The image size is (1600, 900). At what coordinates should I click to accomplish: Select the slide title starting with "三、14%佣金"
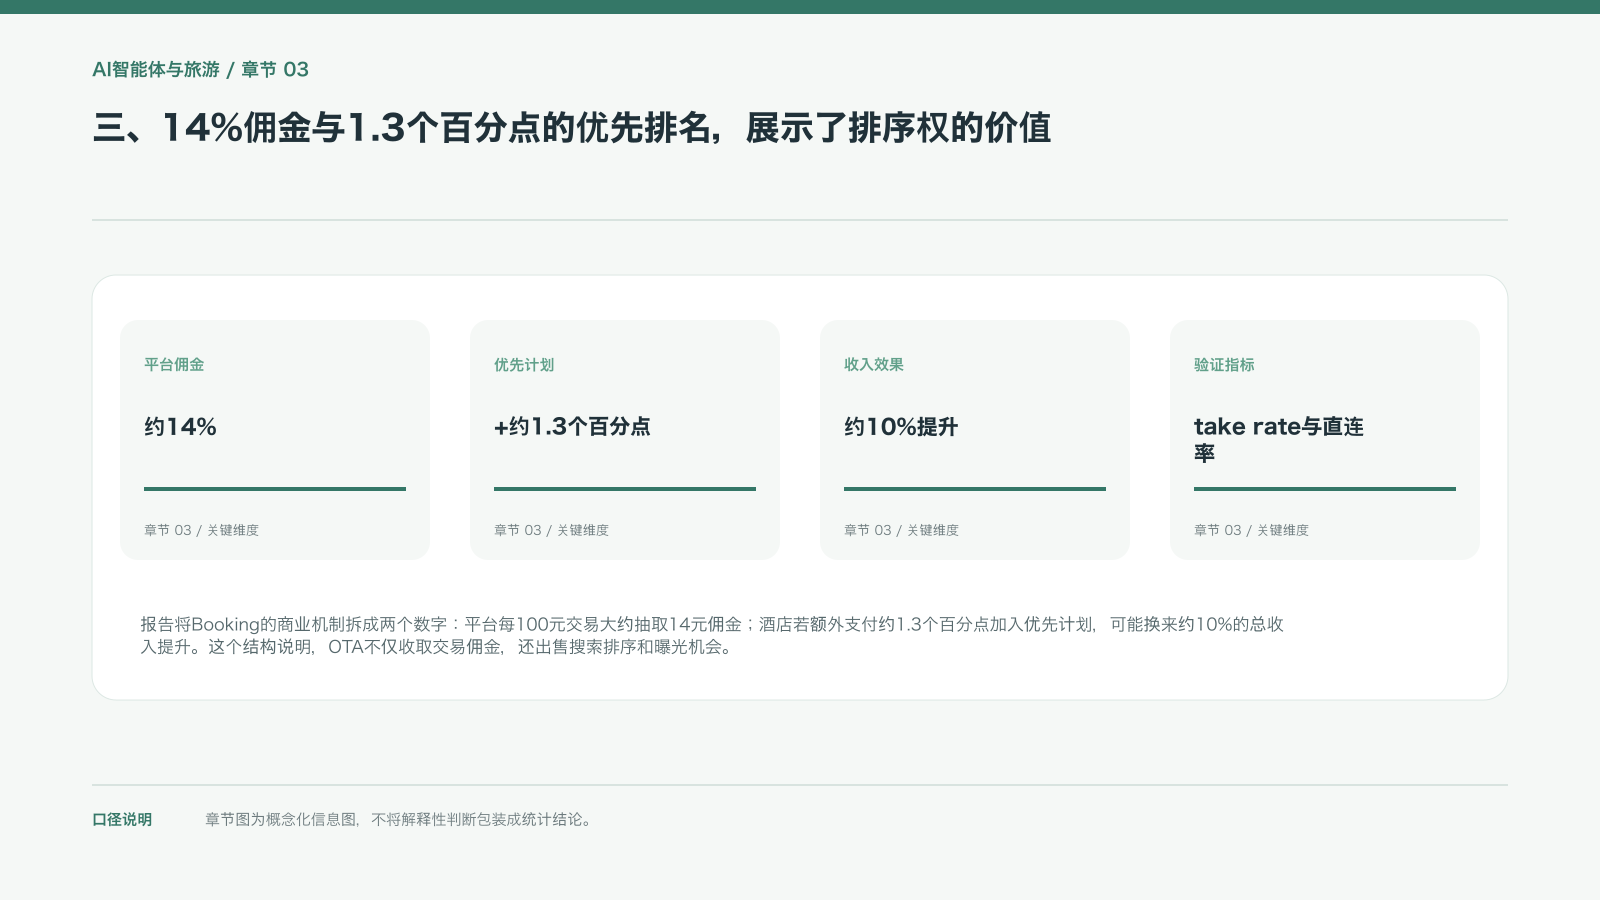click(x=571, y=128)
